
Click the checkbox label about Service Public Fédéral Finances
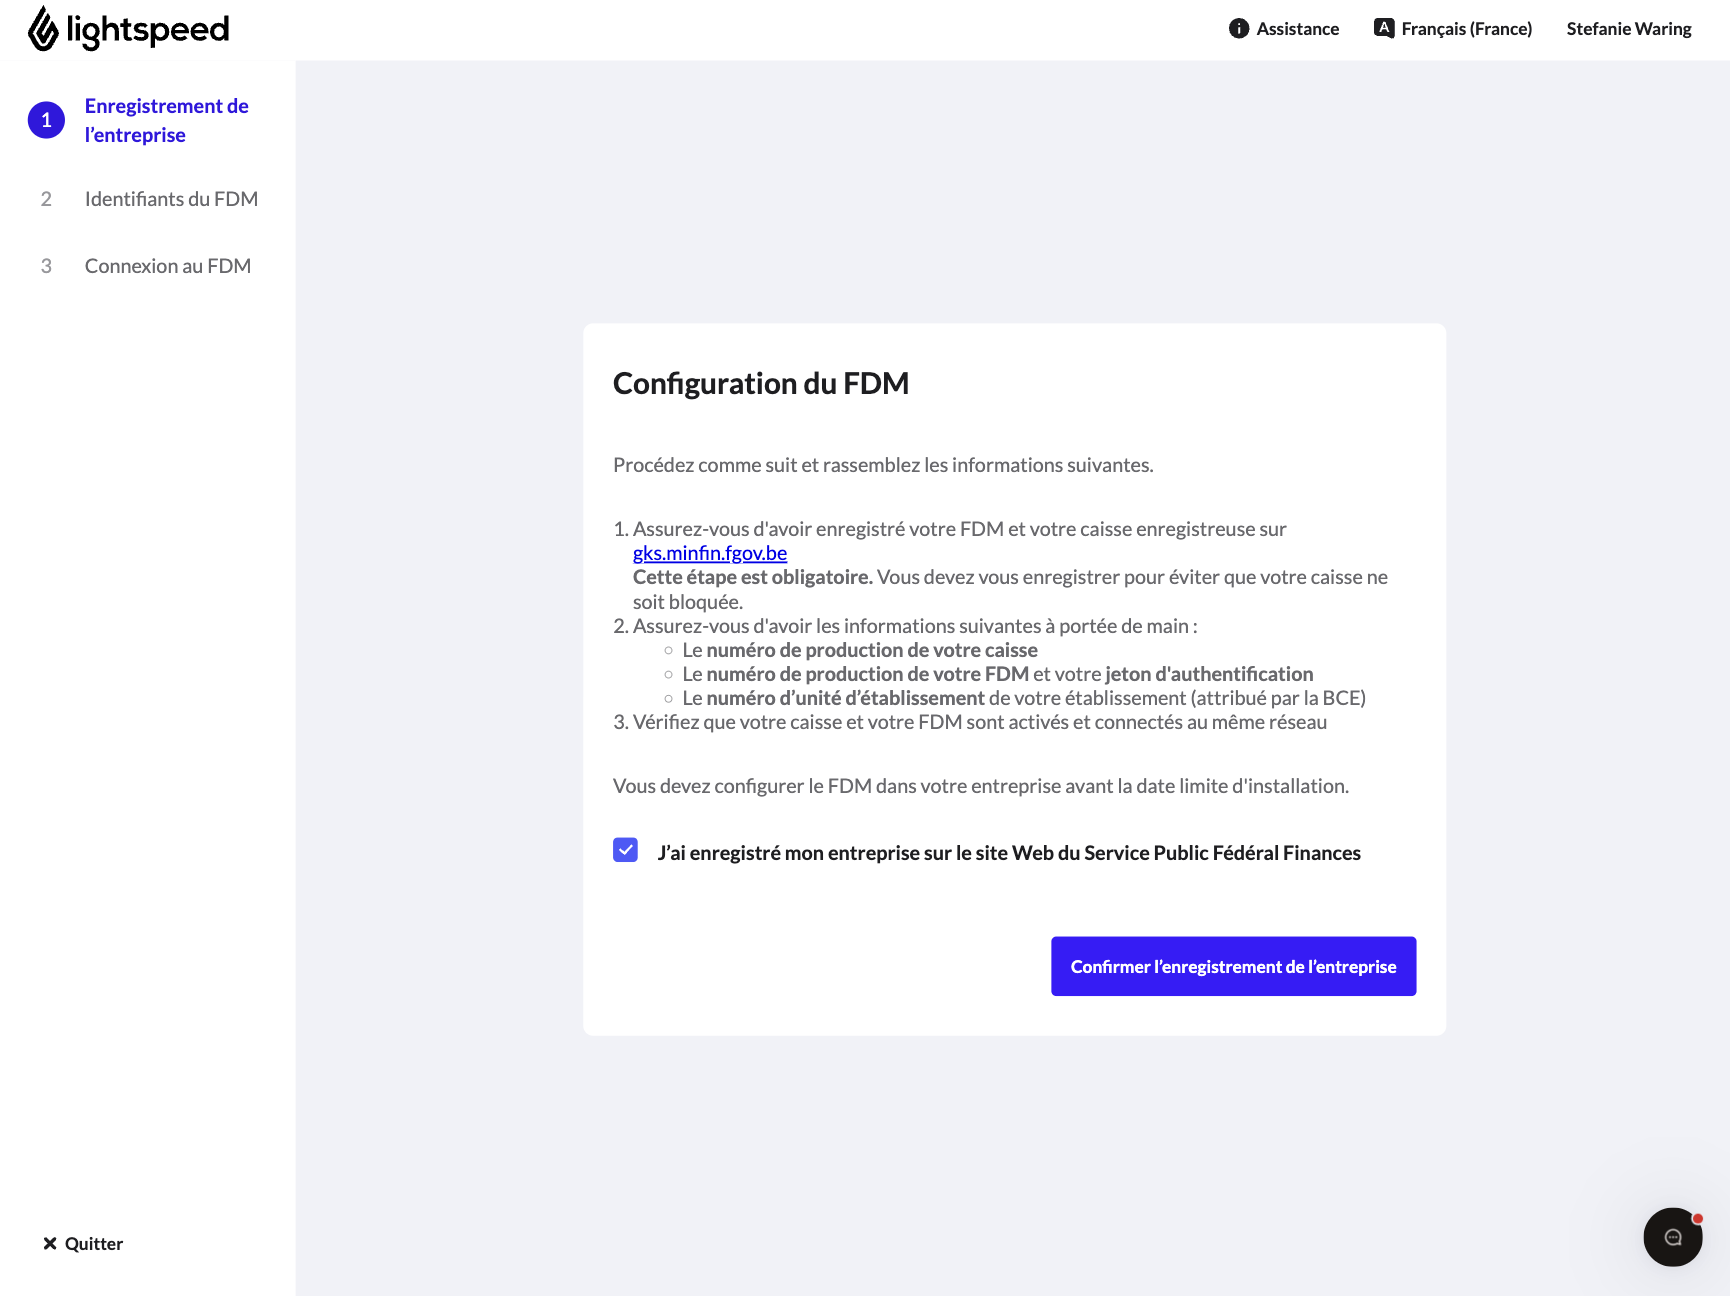click(x=1009, y=853)
